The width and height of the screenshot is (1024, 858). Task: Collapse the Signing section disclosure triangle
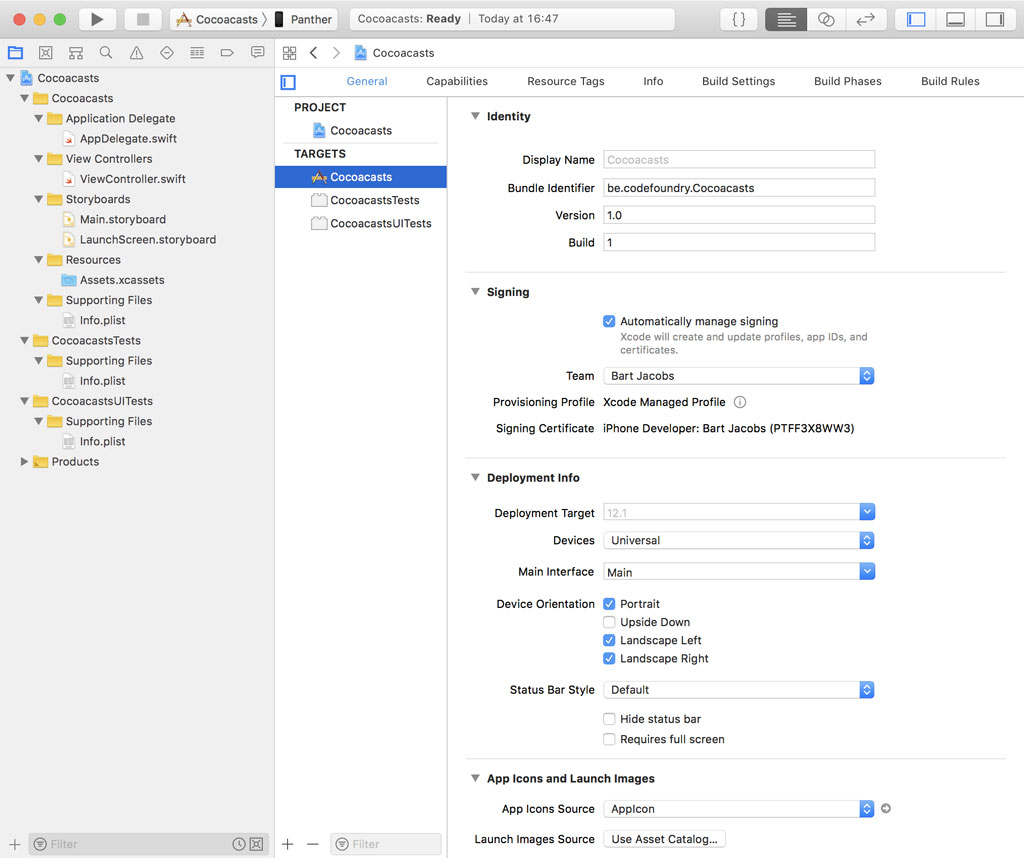pyautogui.click(x=475, y=291)
